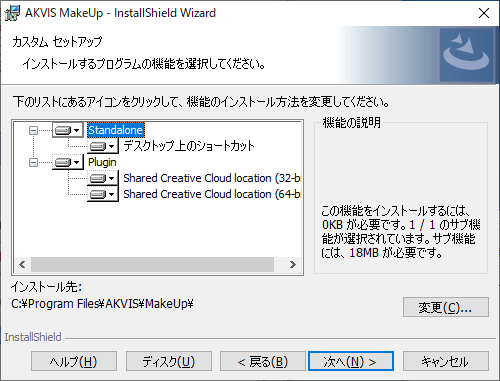This screenshot has height=381, width=500.
Task: Click the InstallShield logo graphic in the banner
Action: coord(466,55)
